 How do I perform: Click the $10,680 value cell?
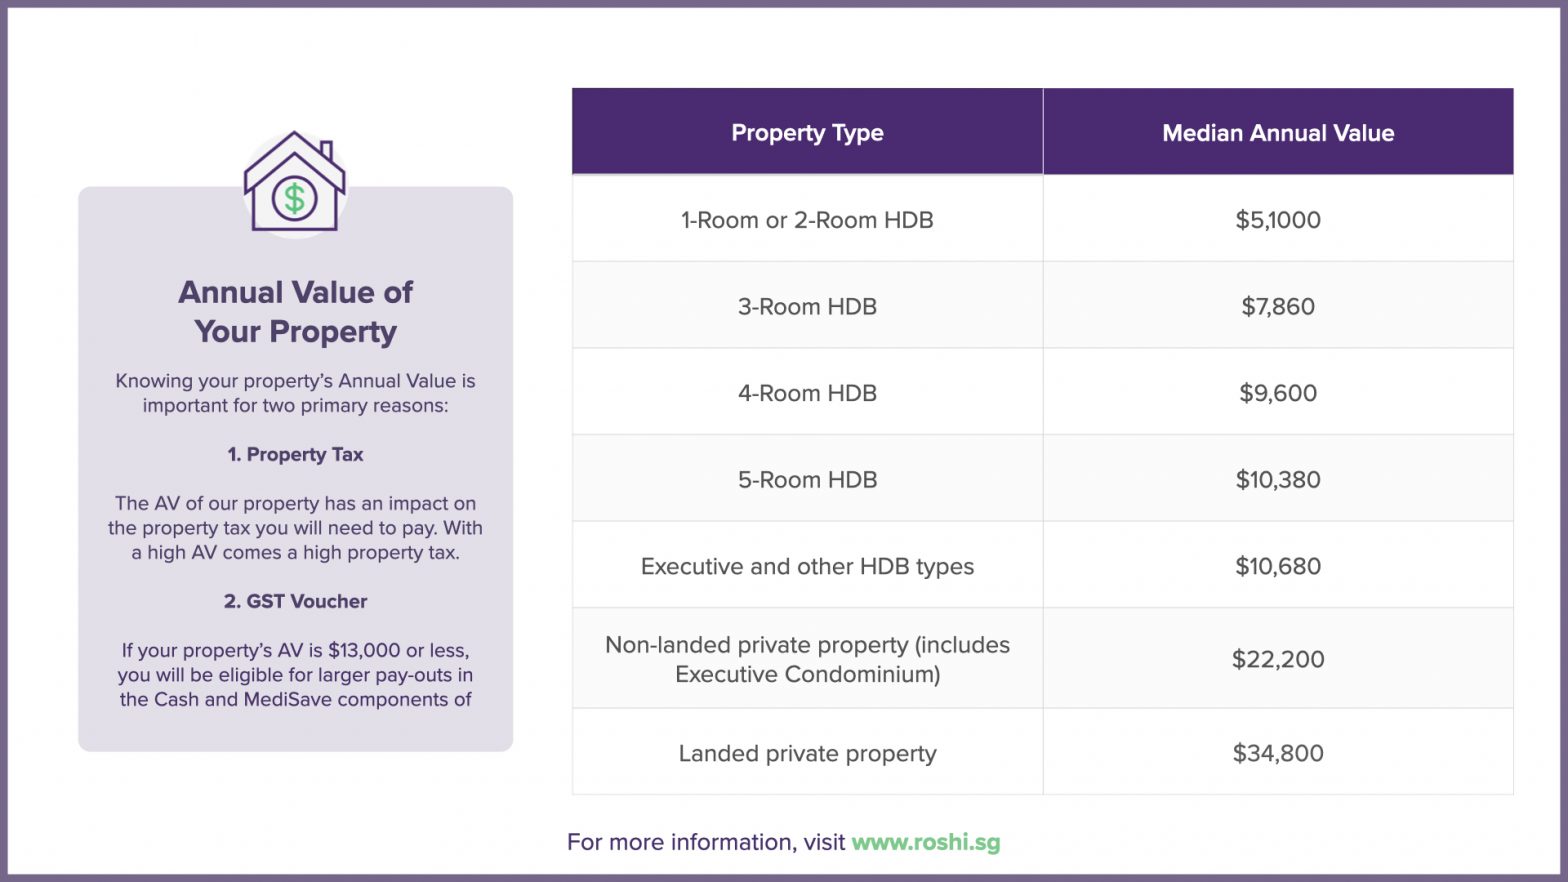tap(1277, 566)
